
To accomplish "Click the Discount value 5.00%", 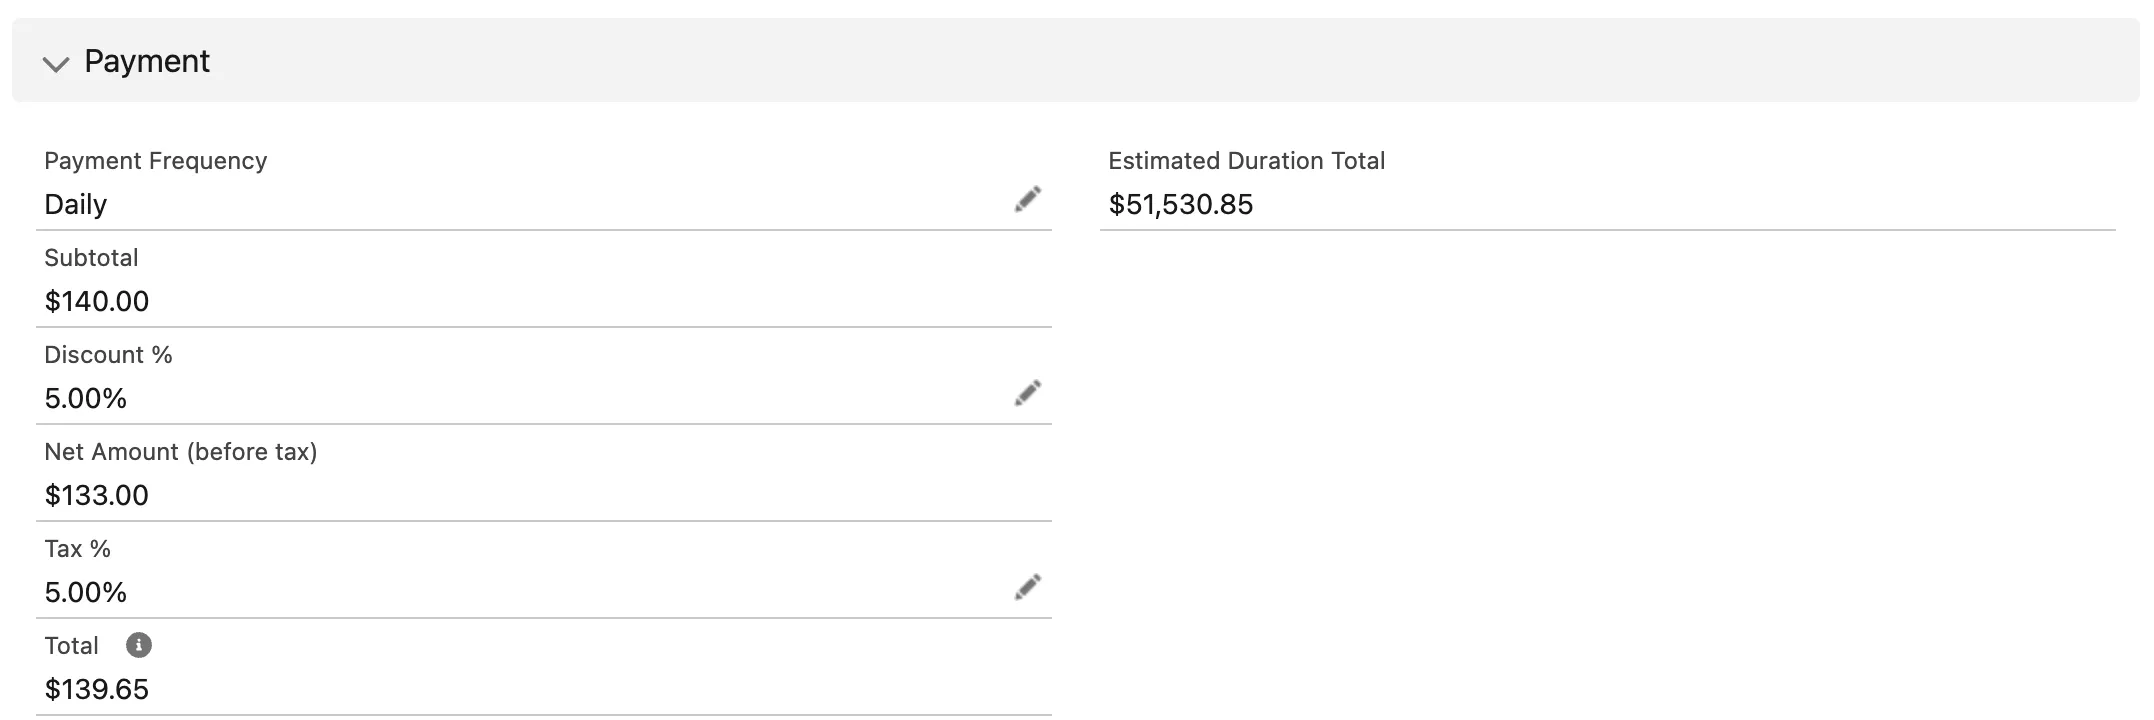I will click(86, 398).
